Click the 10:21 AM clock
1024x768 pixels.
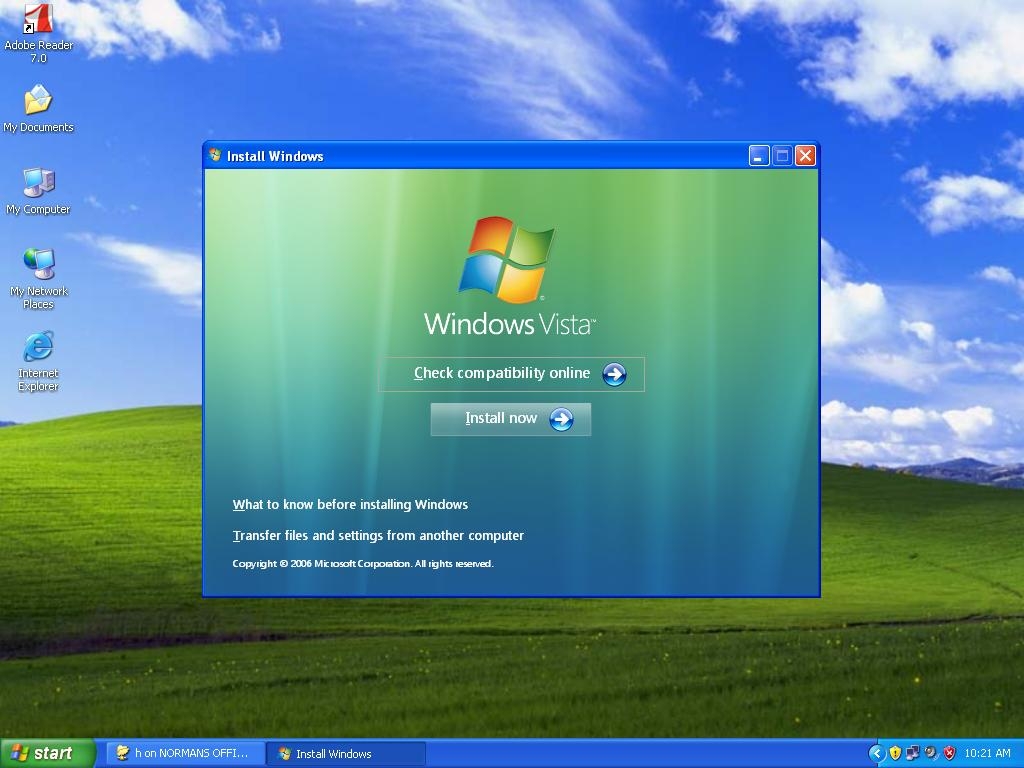pos(987,753)
